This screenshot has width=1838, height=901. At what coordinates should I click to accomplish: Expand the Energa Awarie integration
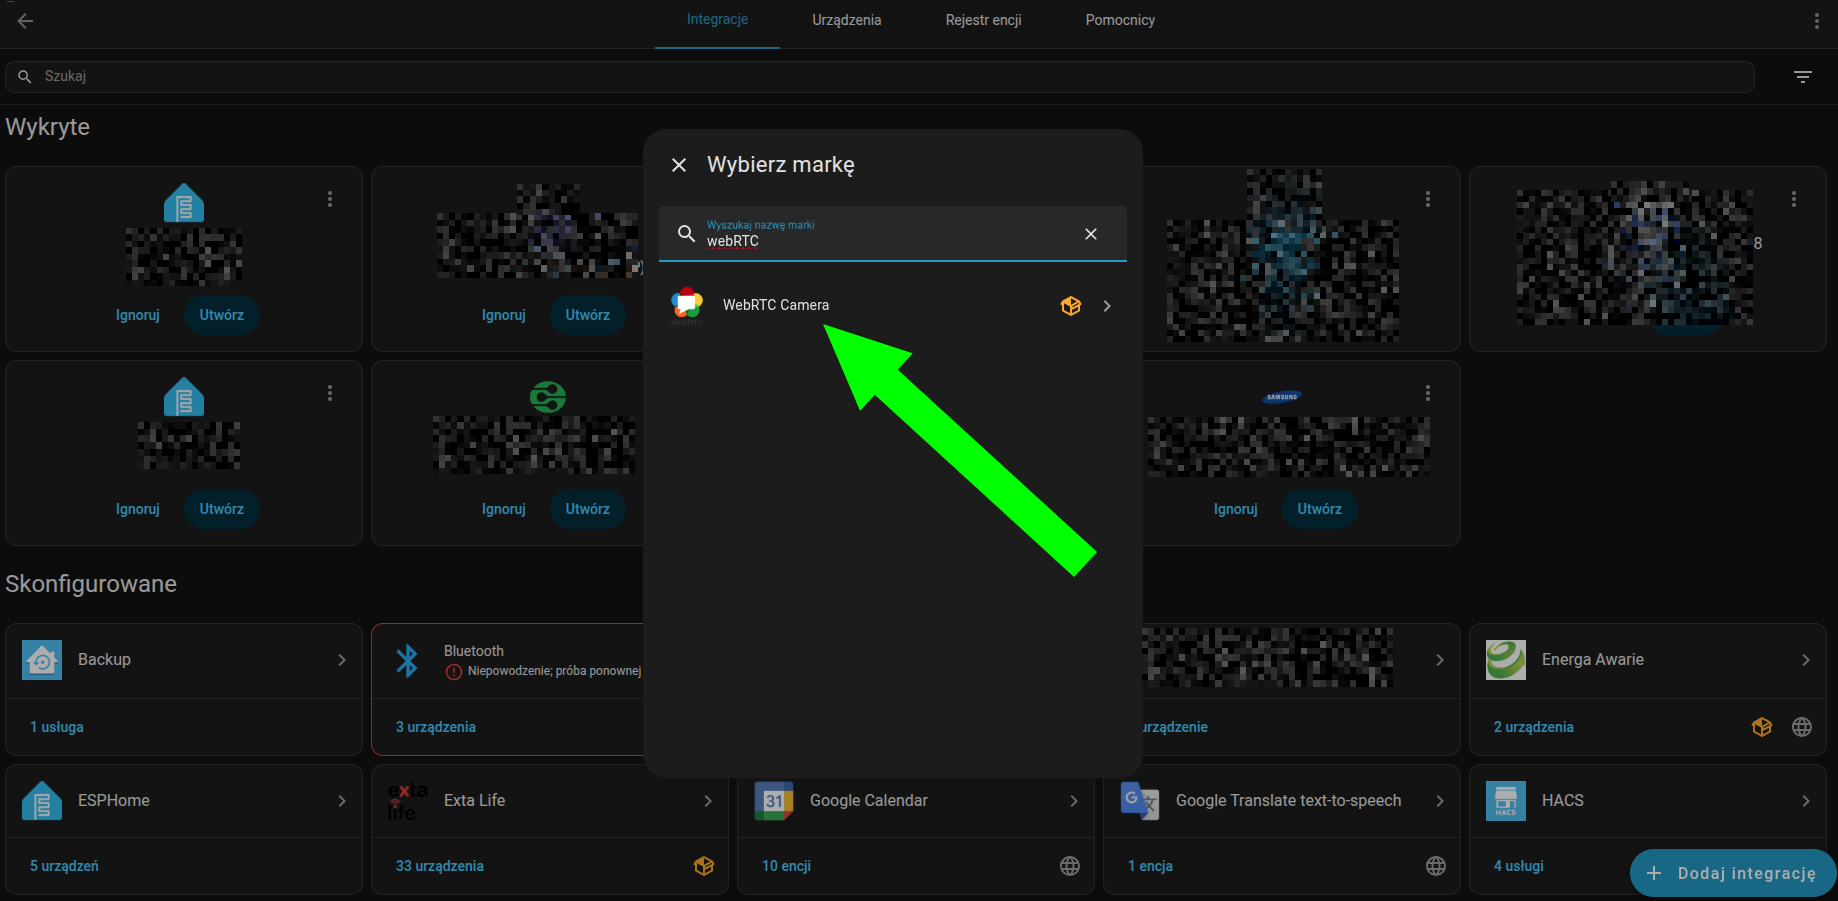(1805, 660)
